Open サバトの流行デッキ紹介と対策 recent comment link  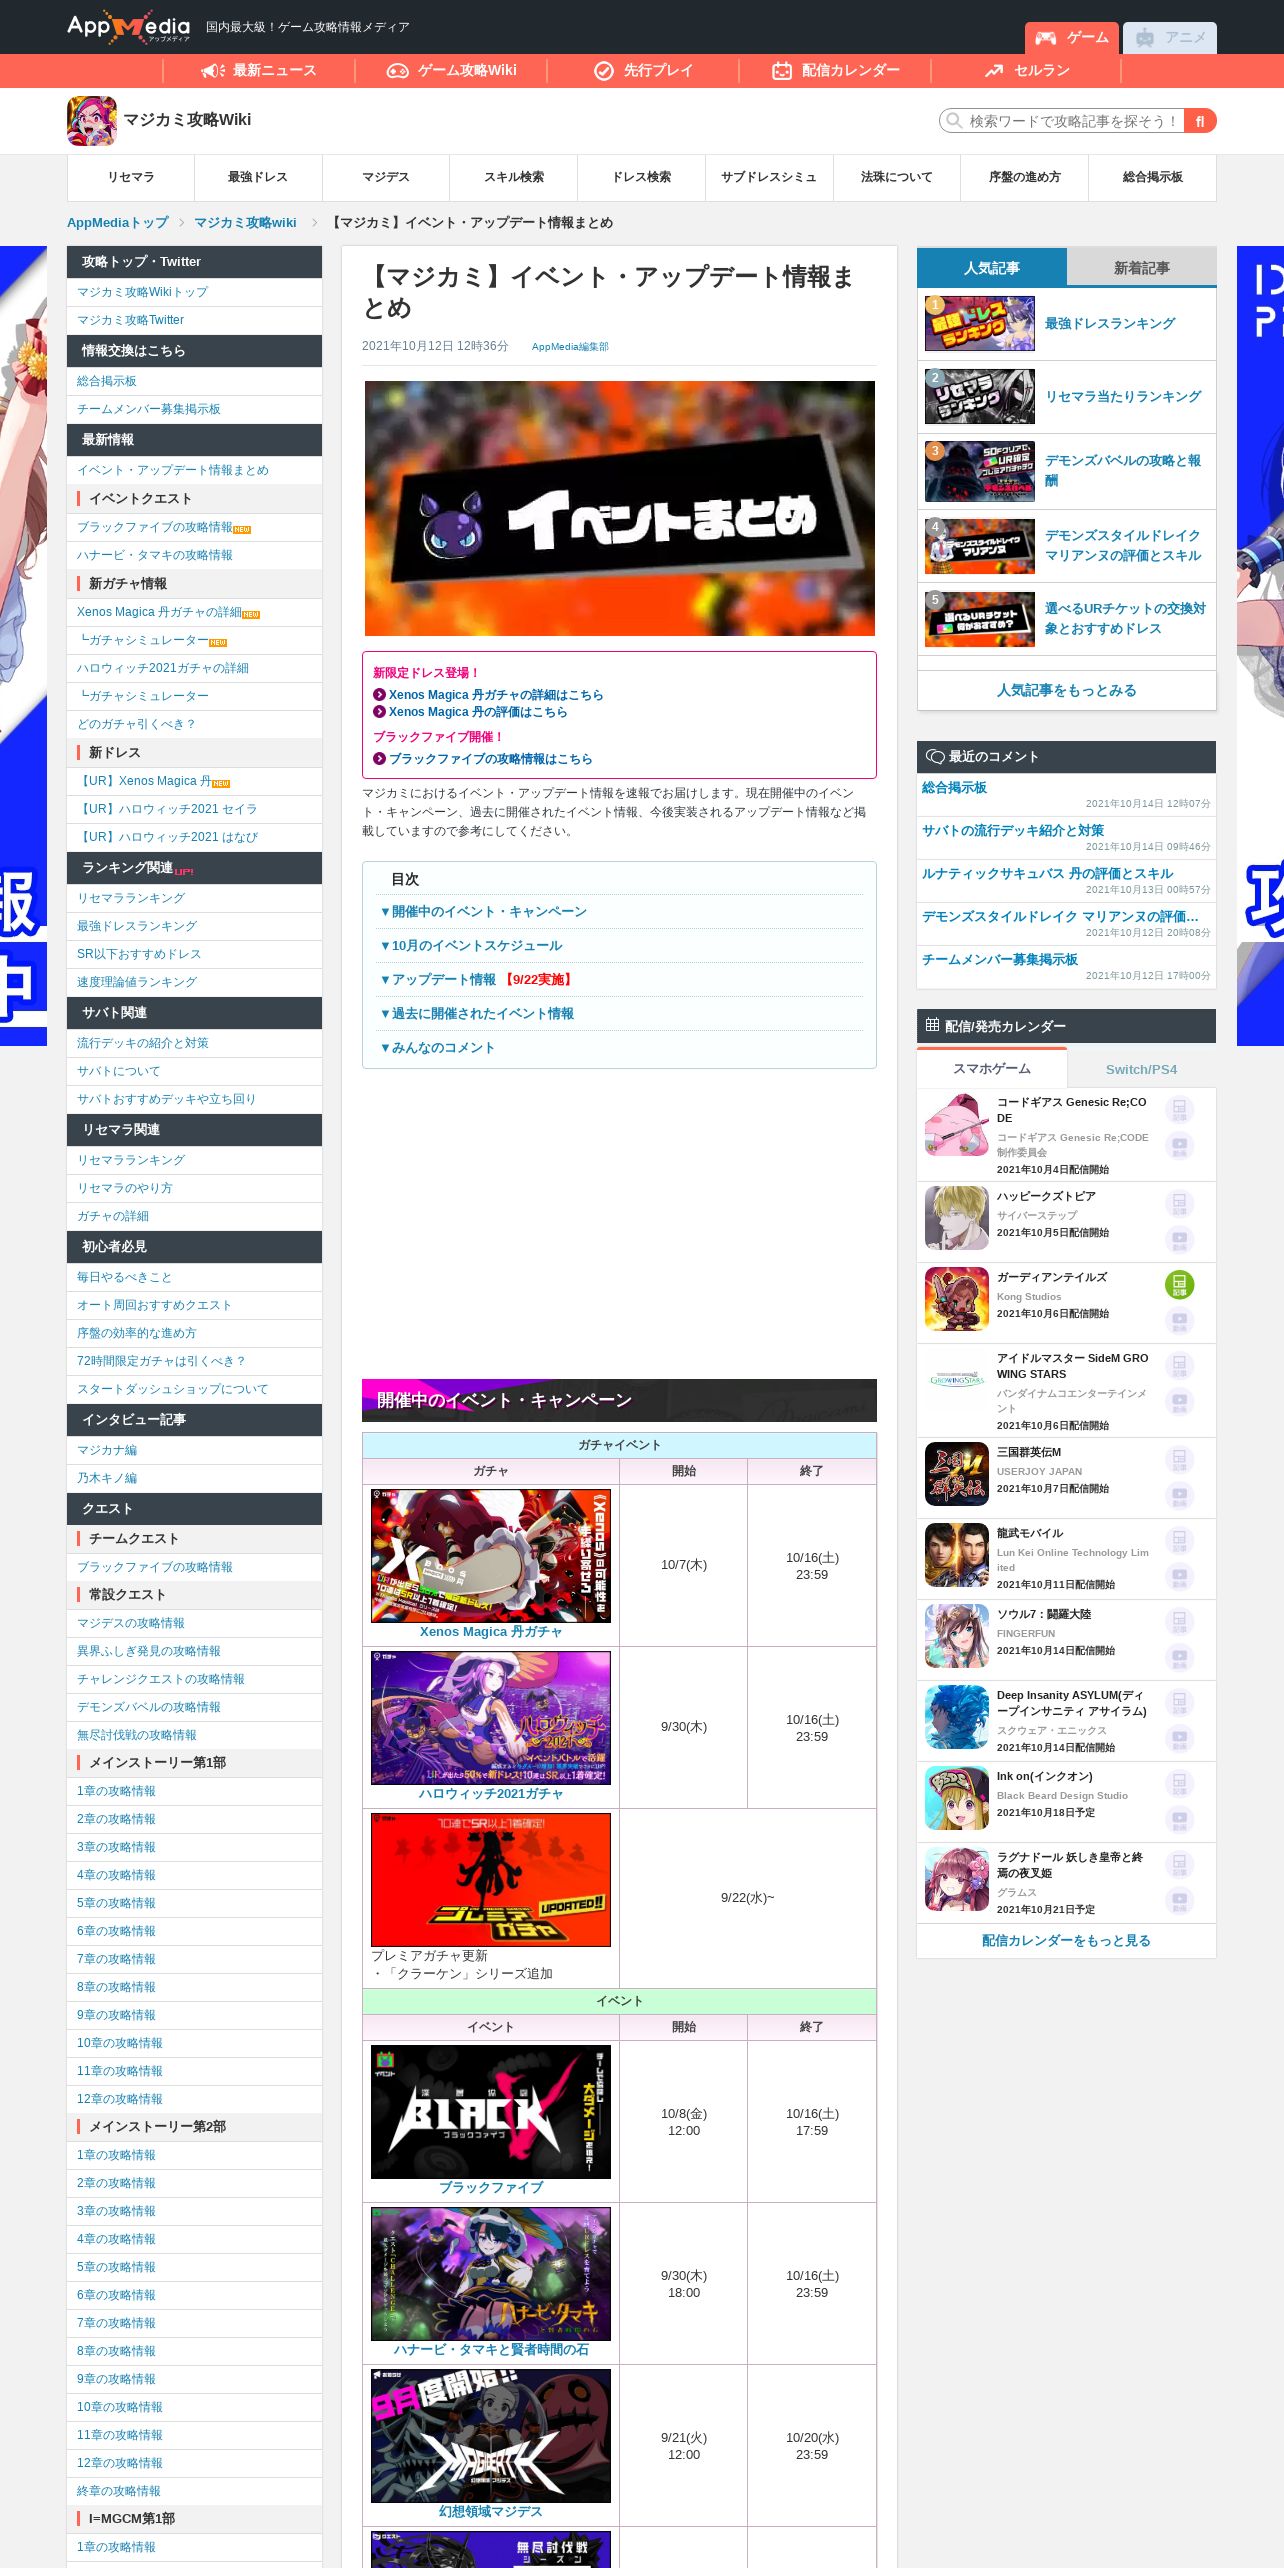(1013, 830)
